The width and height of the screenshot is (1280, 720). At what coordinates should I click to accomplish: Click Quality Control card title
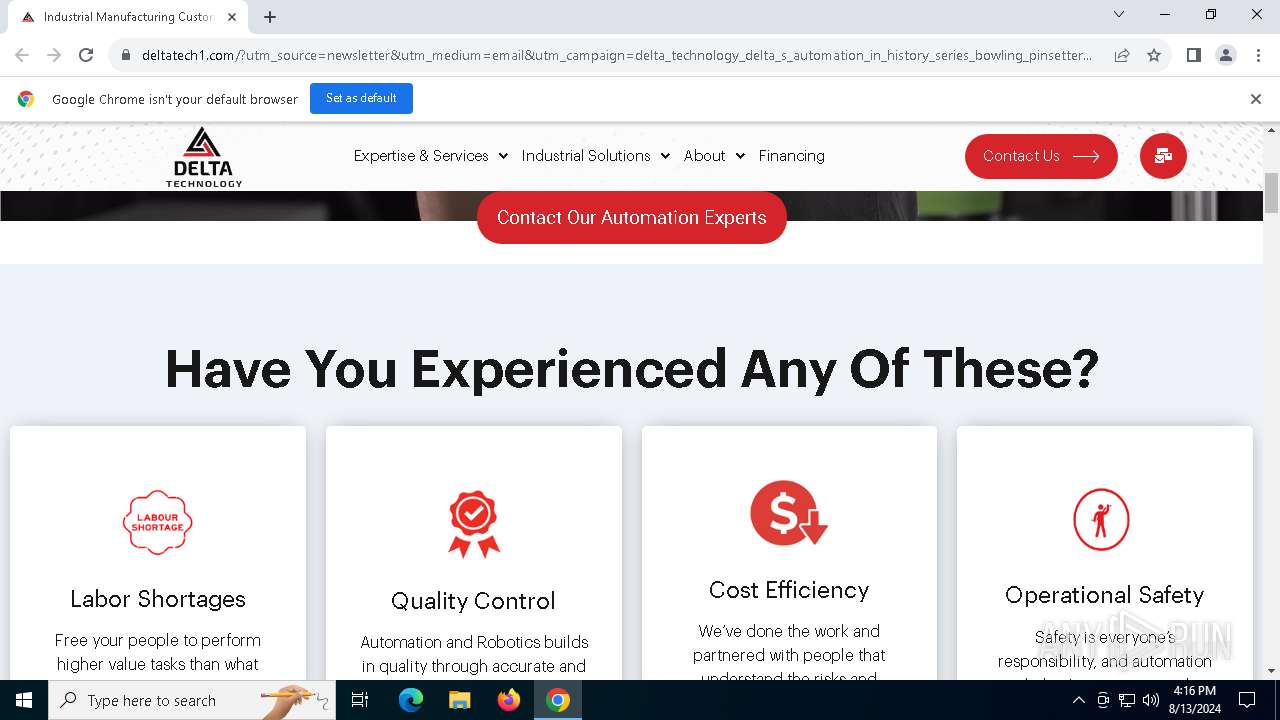pyautogui.click(x=473, y=601)
